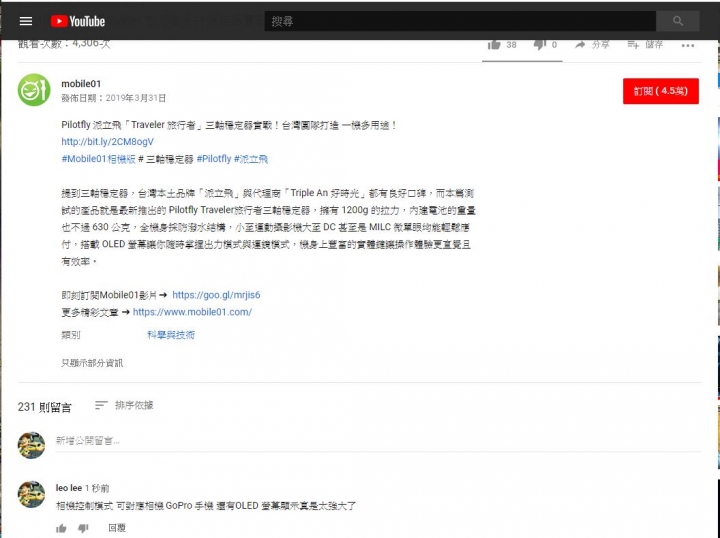
Task: Subscribe with the red 訂閱 button
Action: click(x=661, y=91)
